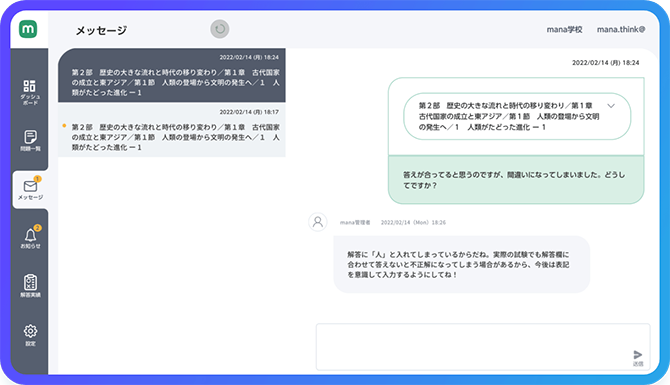This screenshot has height=385, width=670.
Task: Select the message thread dated 18:24
Action: [x=172, y=75]
